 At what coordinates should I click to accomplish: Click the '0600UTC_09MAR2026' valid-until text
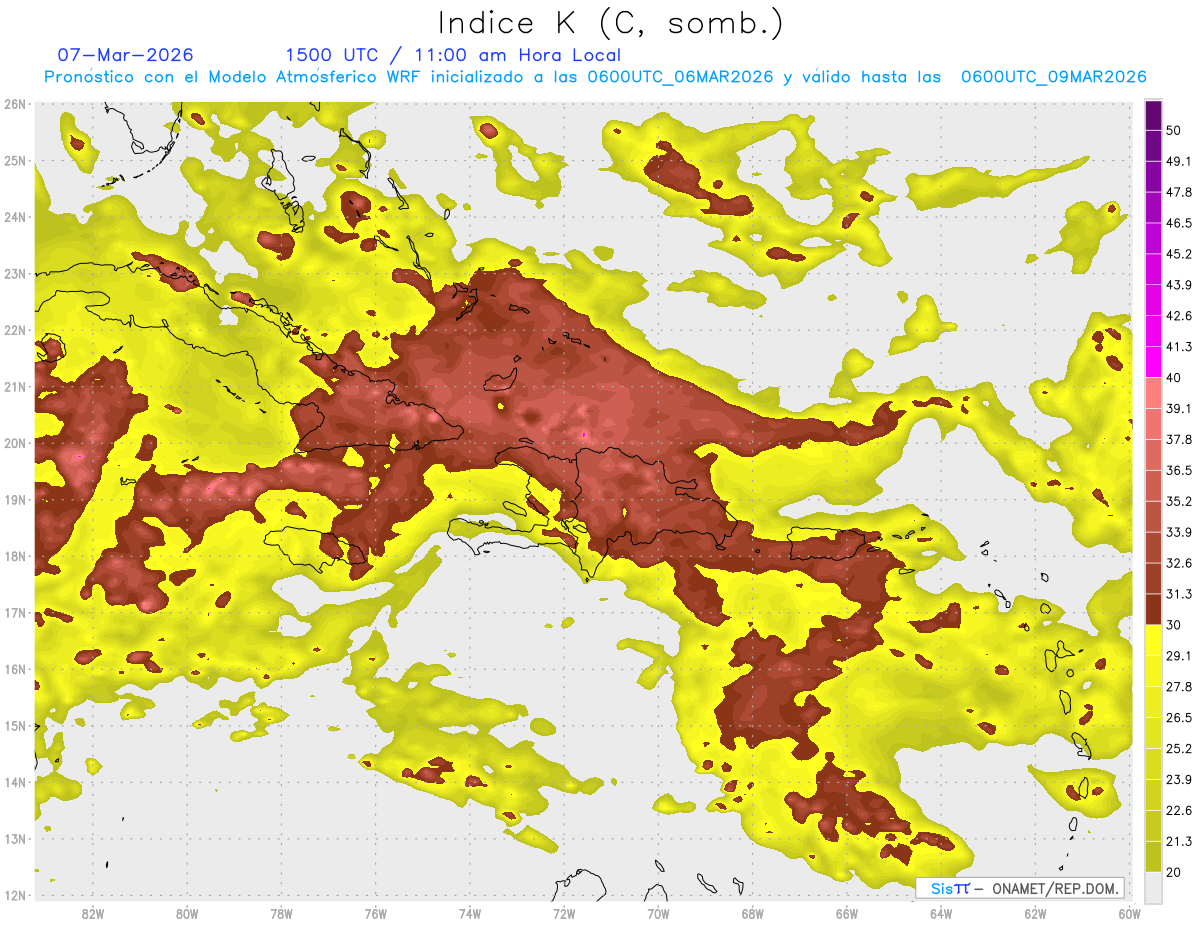point(1053,77)
